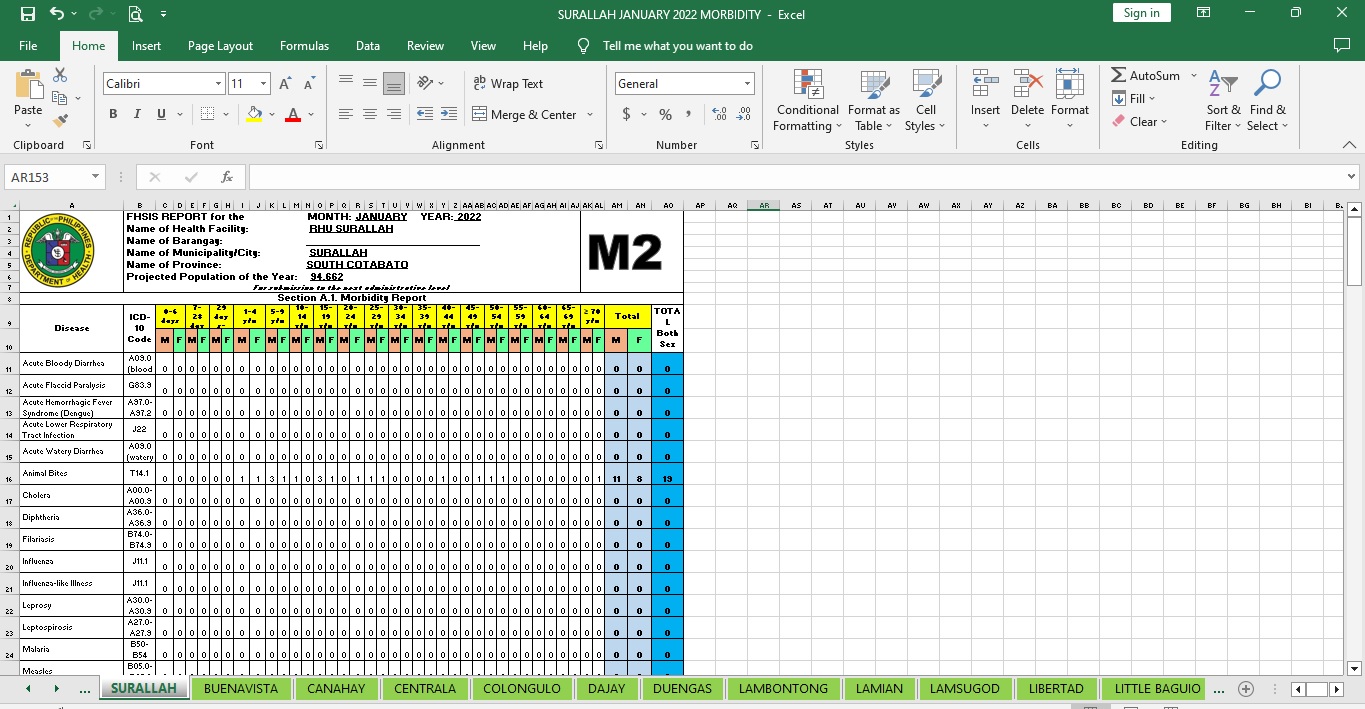Open Cell Styles gallery
Image resolution: width=1365 pixels, height=709 pixels.
pos(926,100)
